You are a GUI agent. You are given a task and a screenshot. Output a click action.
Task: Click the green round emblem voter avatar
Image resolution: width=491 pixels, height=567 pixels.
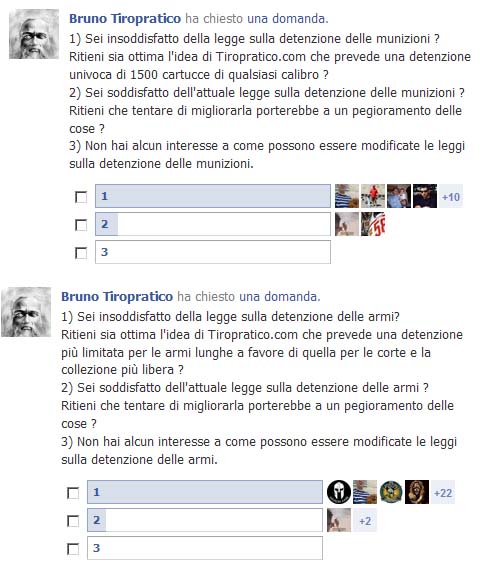[391, 492]
